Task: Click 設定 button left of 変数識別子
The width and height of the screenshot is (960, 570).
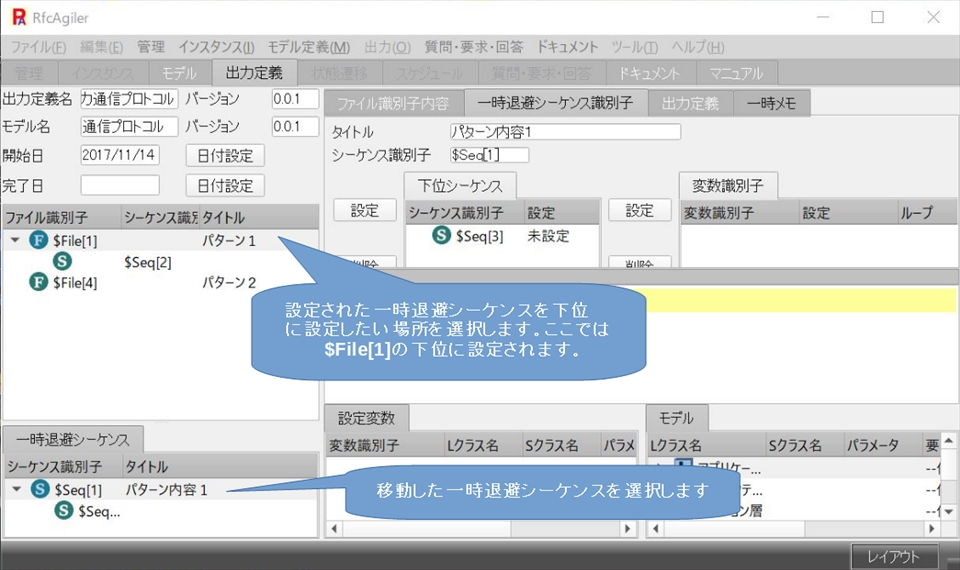Action: 640,211
